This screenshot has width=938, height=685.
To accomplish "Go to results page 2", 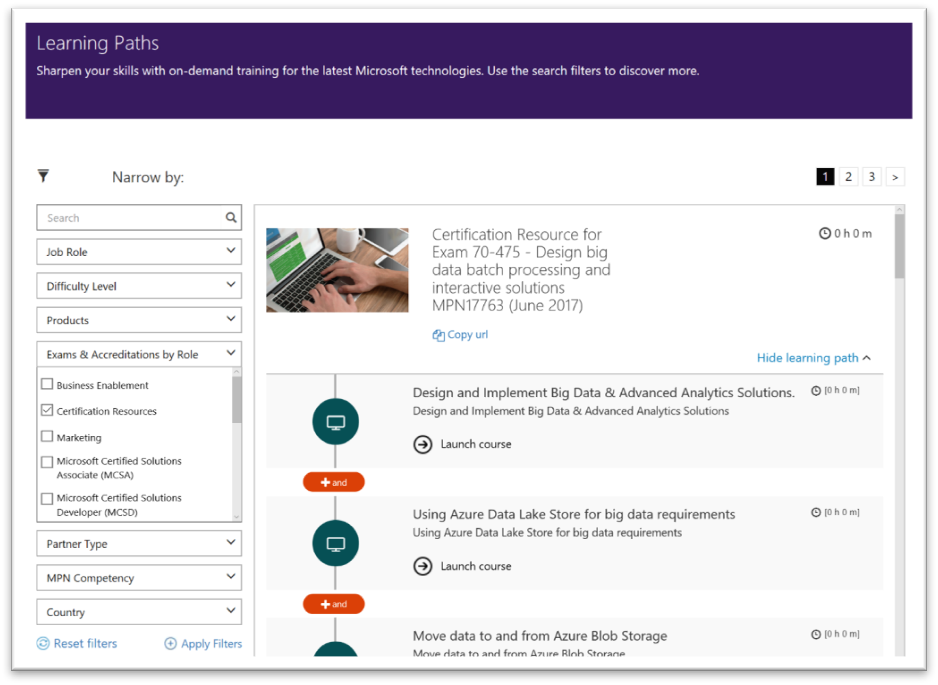I will [848, 176].
